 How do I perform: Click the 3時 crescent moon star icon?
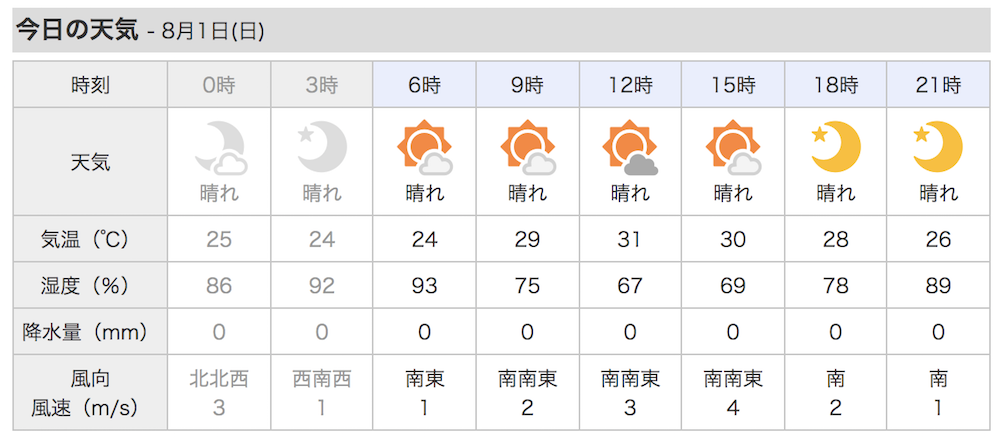pos(322,146)
